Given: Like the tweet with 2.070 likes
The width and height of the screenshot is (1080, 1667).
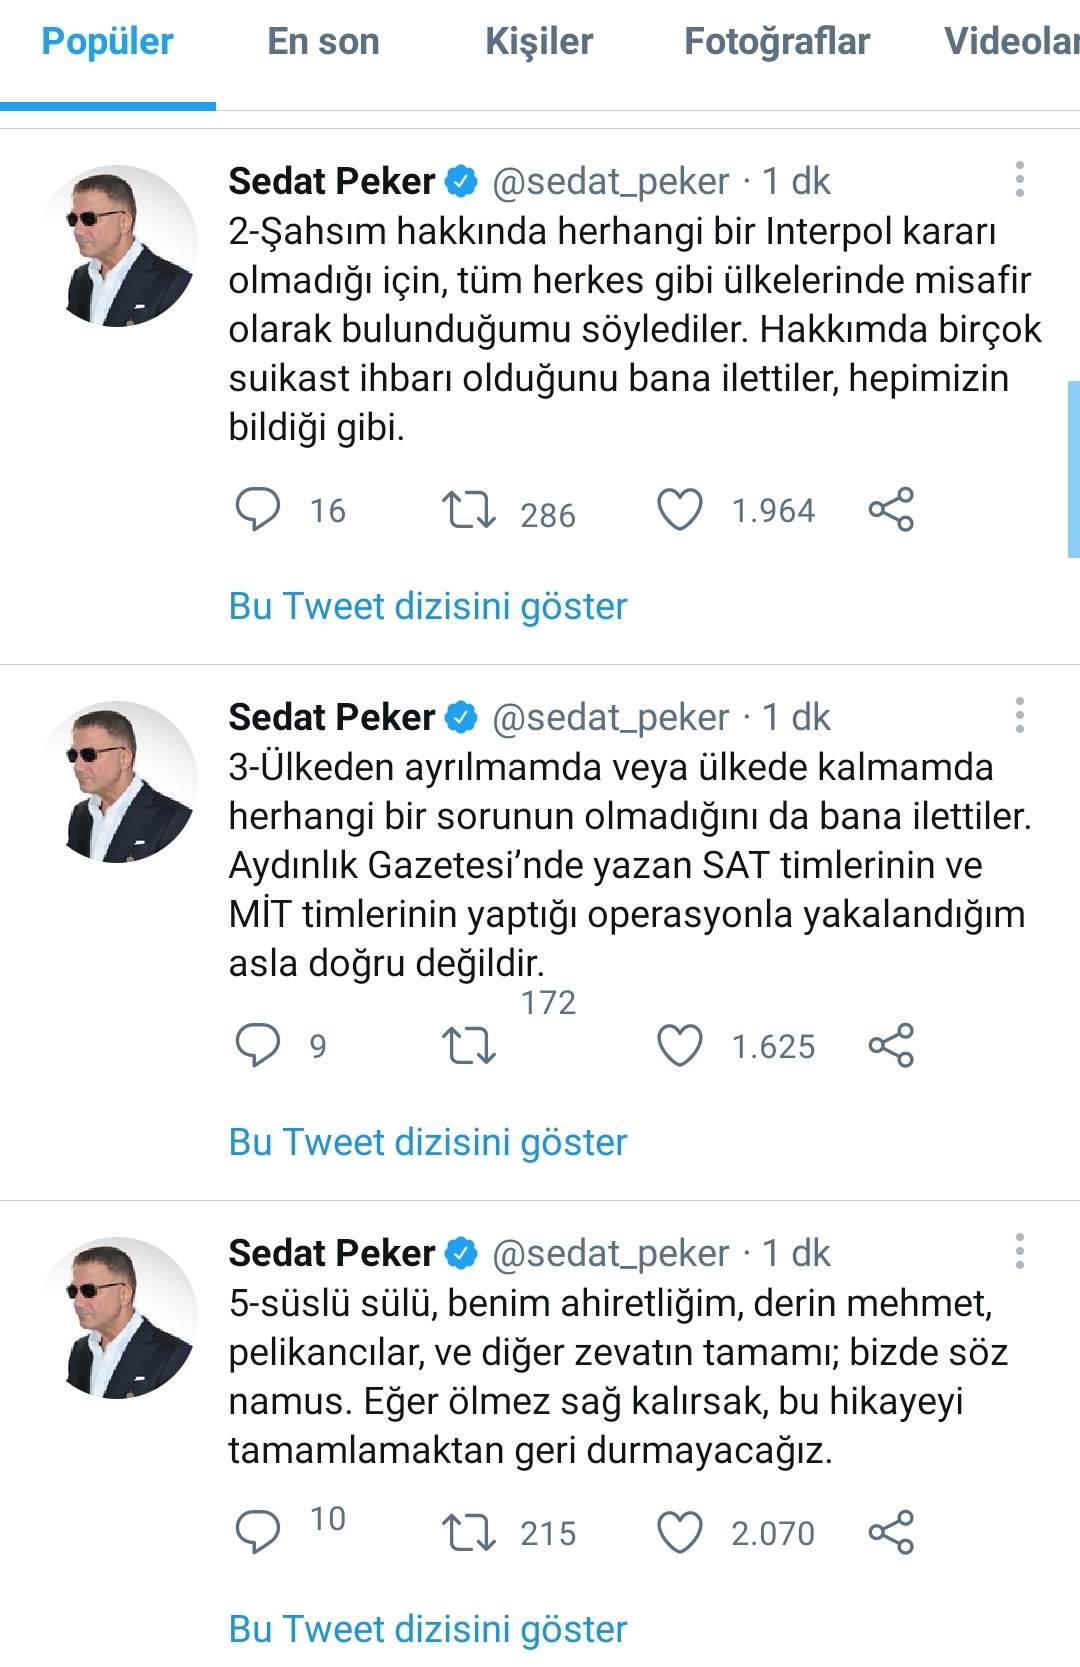Looking at the screenshot, I should [x=680, y=1532].
